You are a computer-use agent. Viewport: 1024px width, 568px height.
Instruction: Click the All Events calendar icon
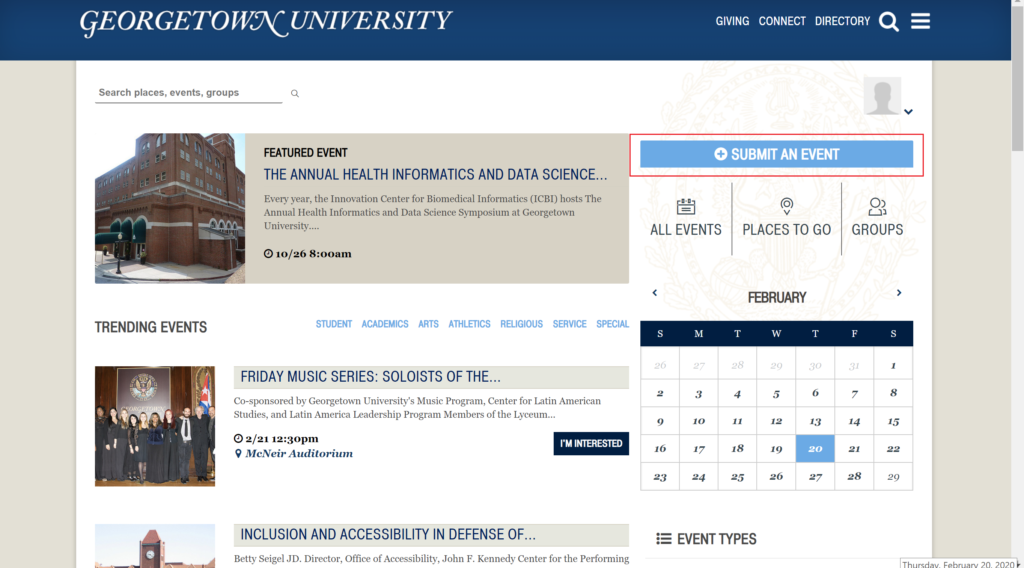coord(685,207)
